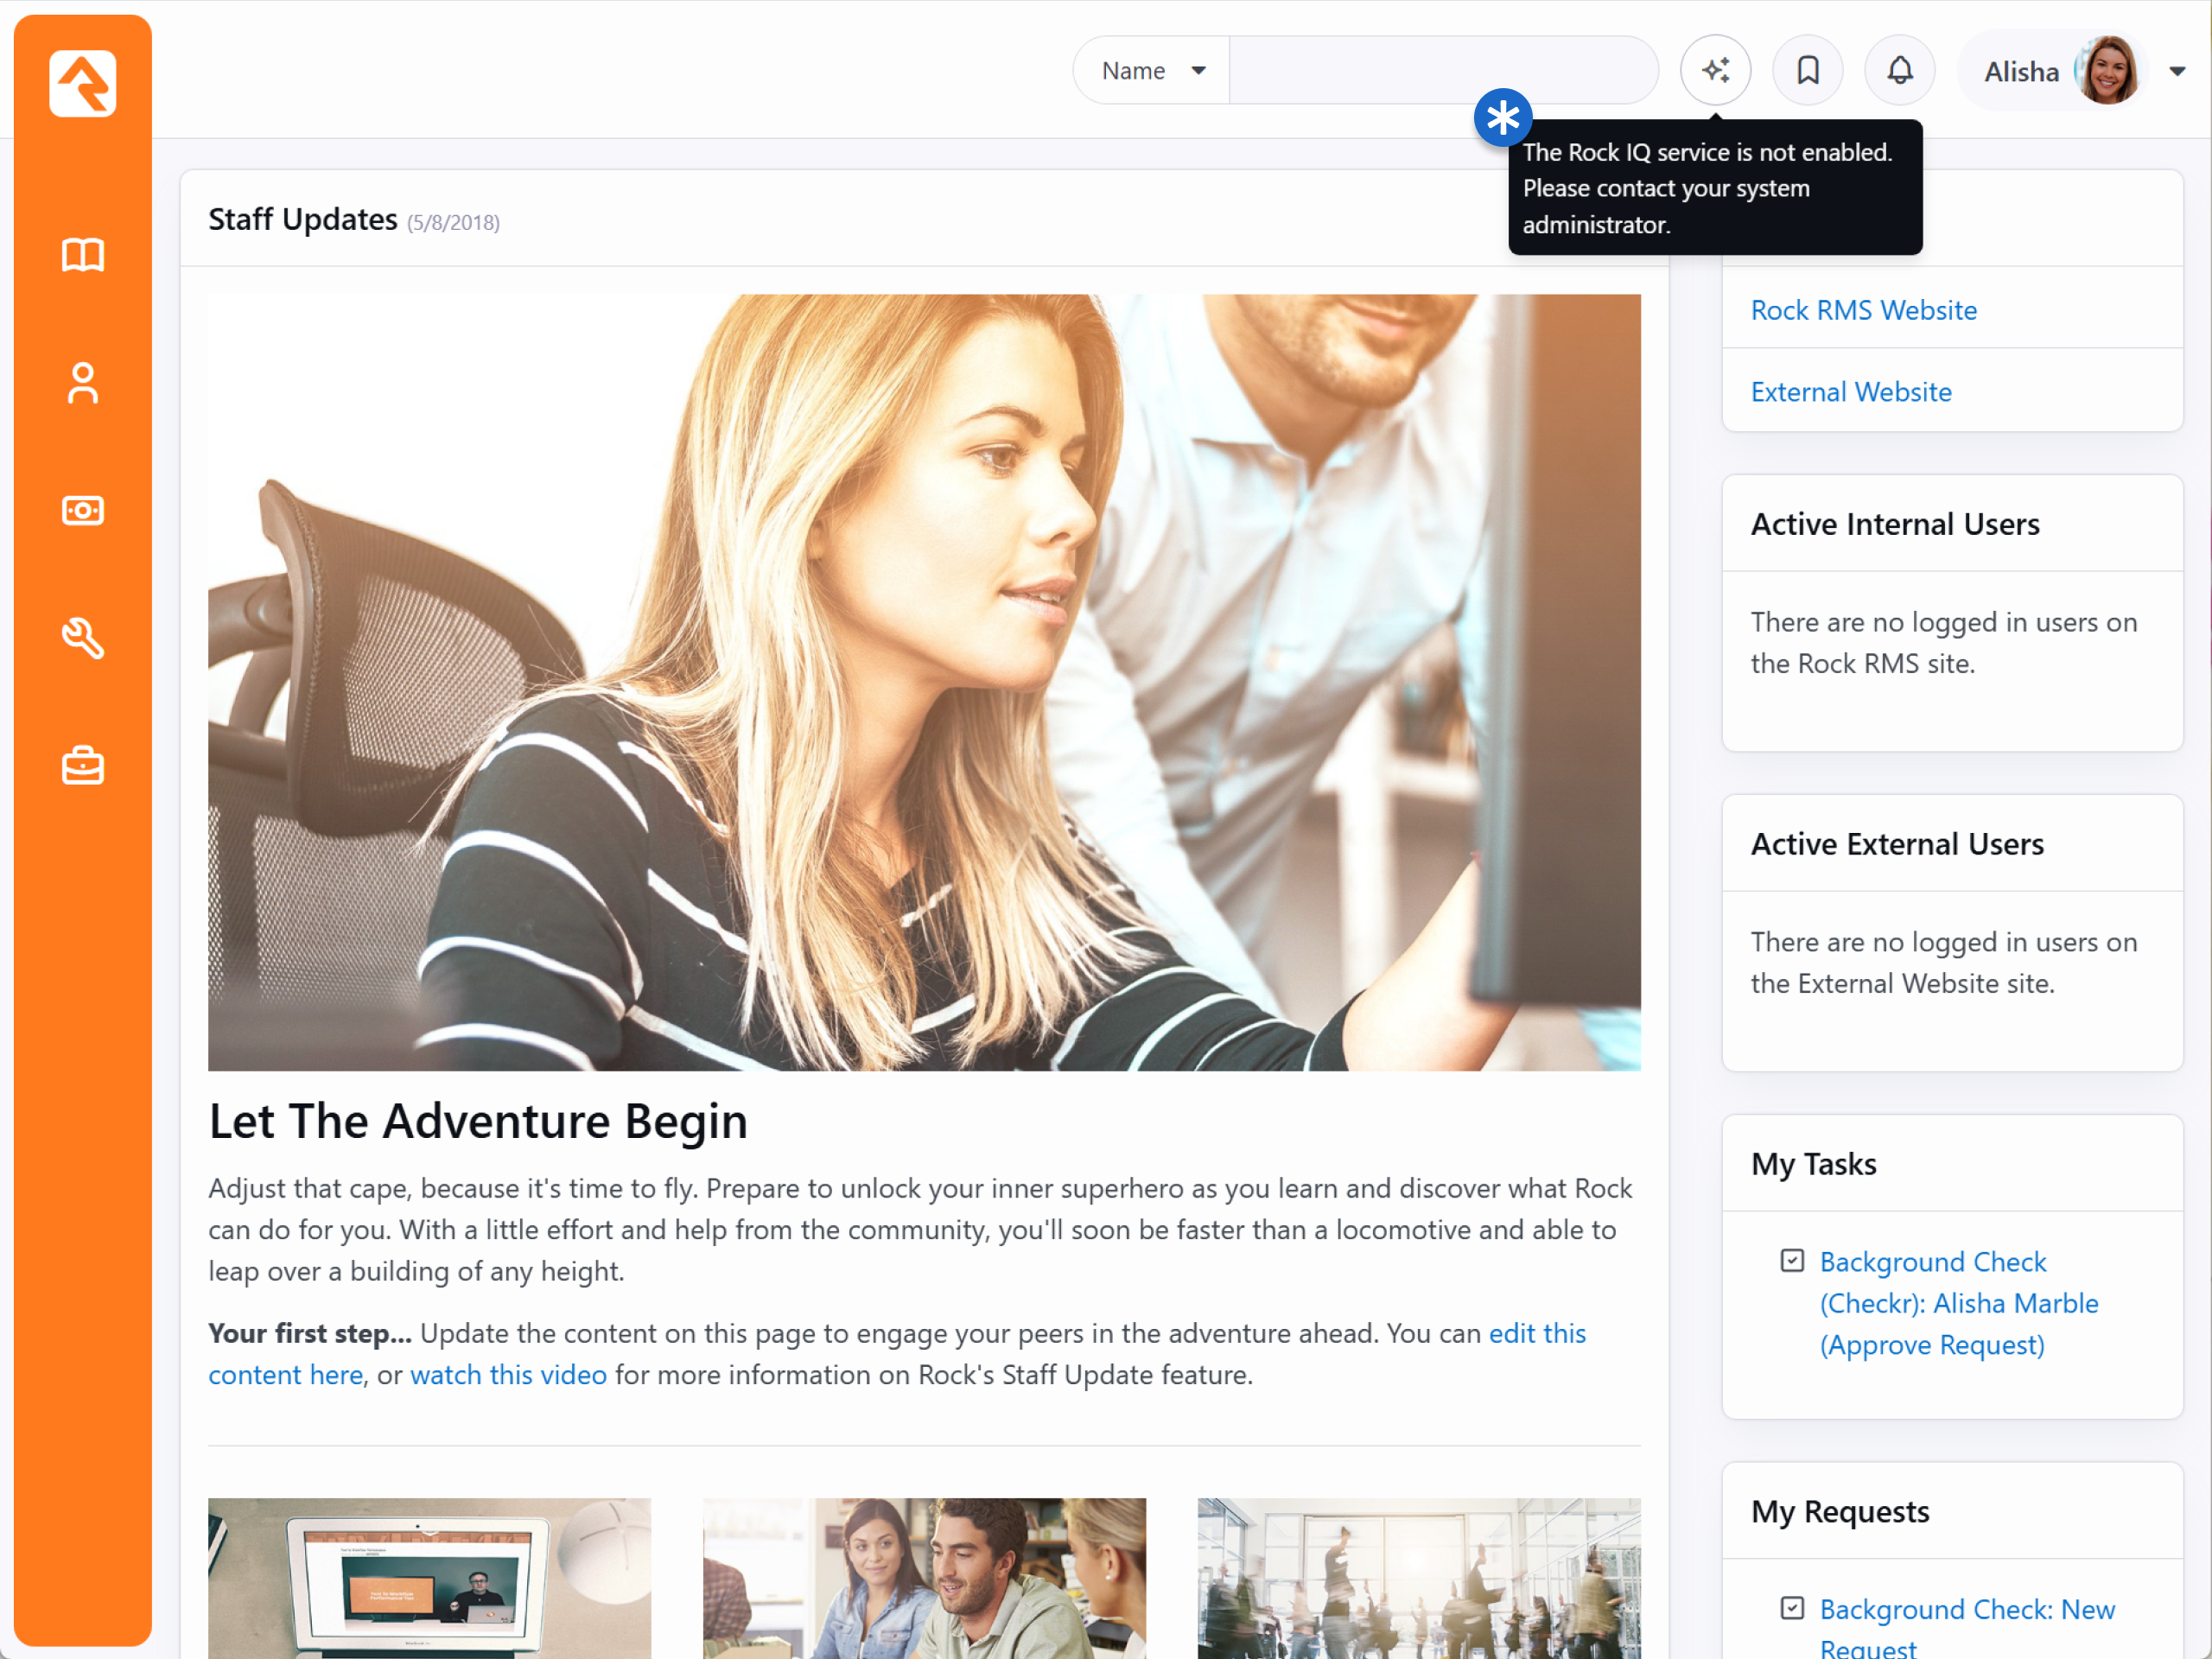Click the 'Let The Adventure Begin' heading
This screenshot has width=2212, height=1659.
point(478,1121)
